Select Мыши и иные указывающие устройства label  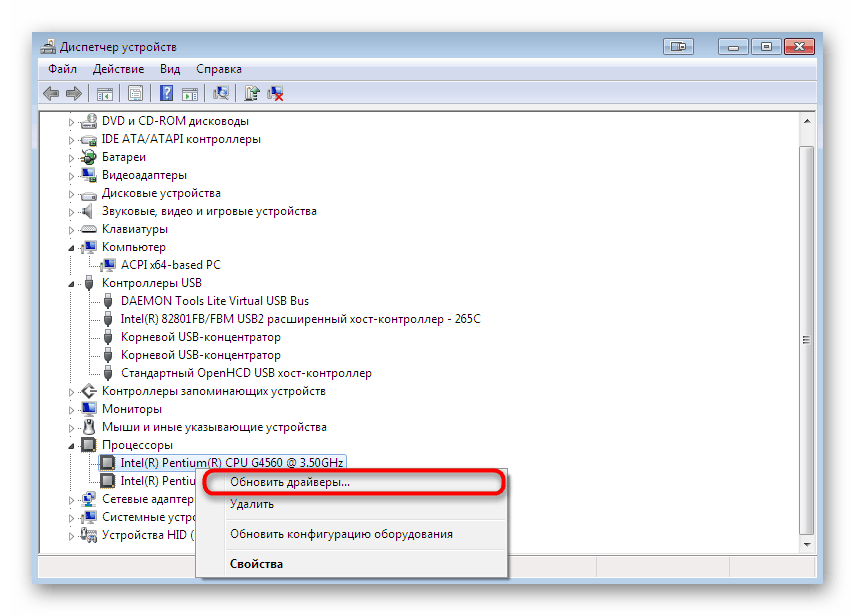coord(214,427)
